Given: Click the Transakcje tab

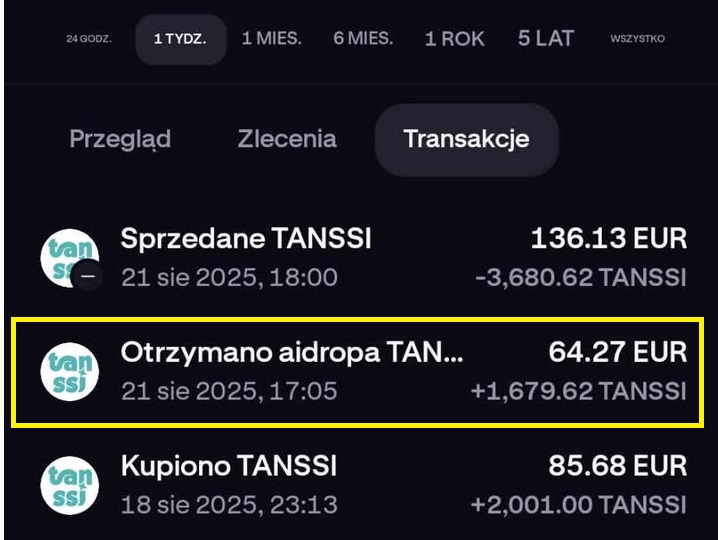Looking at the screenshot, I should (x=466, y=139).
